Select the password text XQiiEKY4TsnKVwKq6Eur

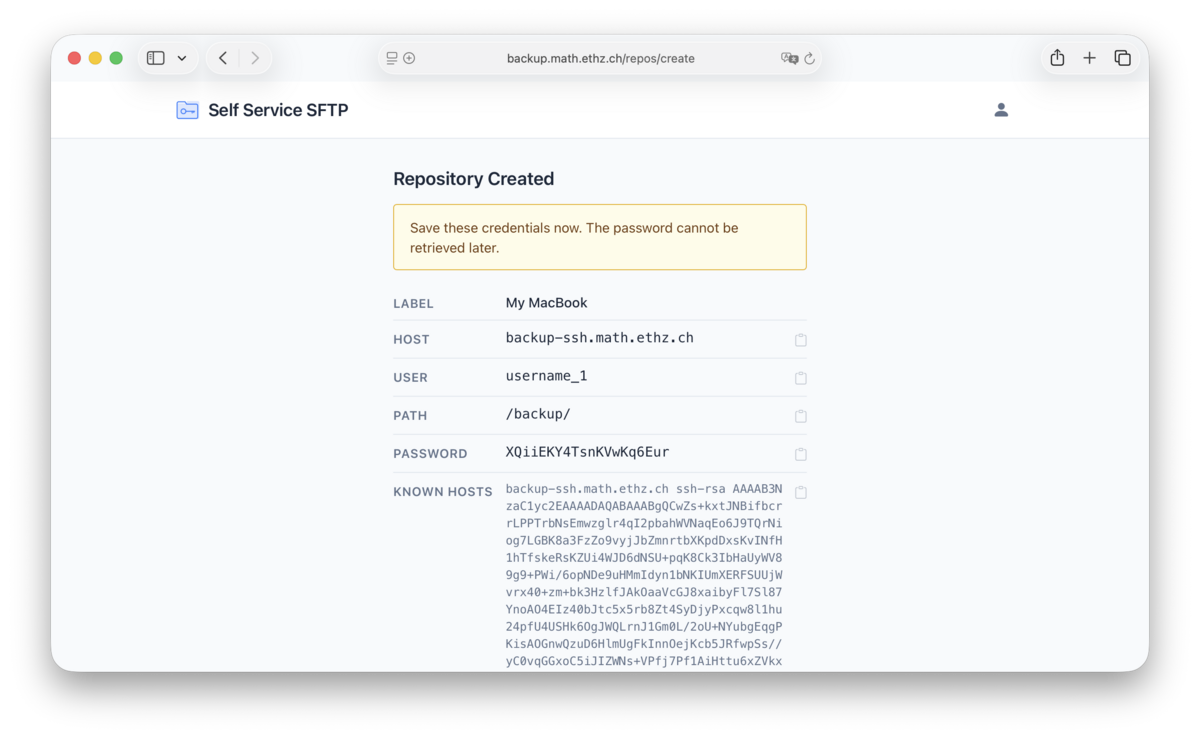tap(587, 452)
